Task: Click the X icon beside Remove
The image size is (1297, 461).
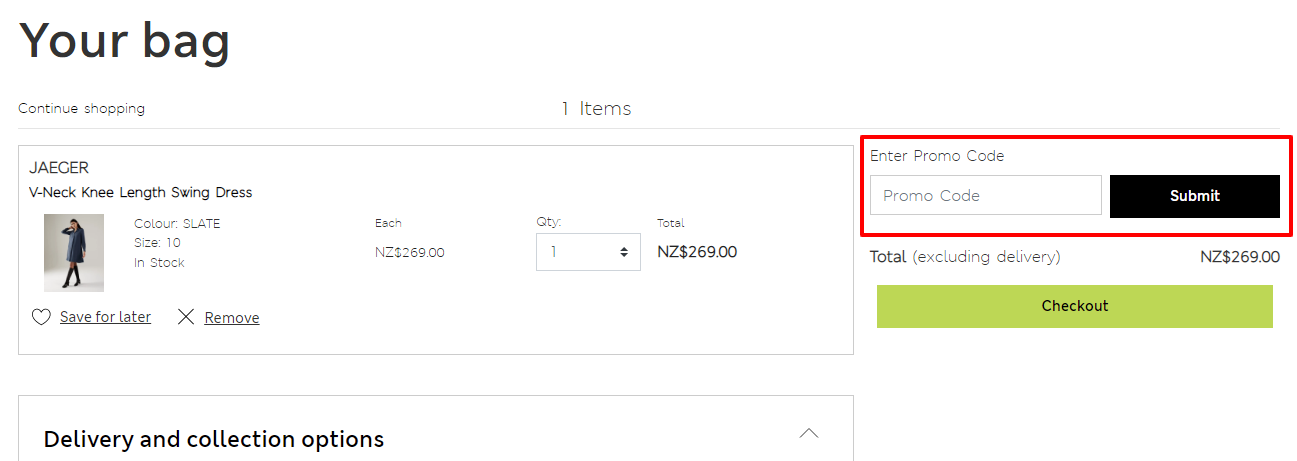Action: click(x=186, y=317)
